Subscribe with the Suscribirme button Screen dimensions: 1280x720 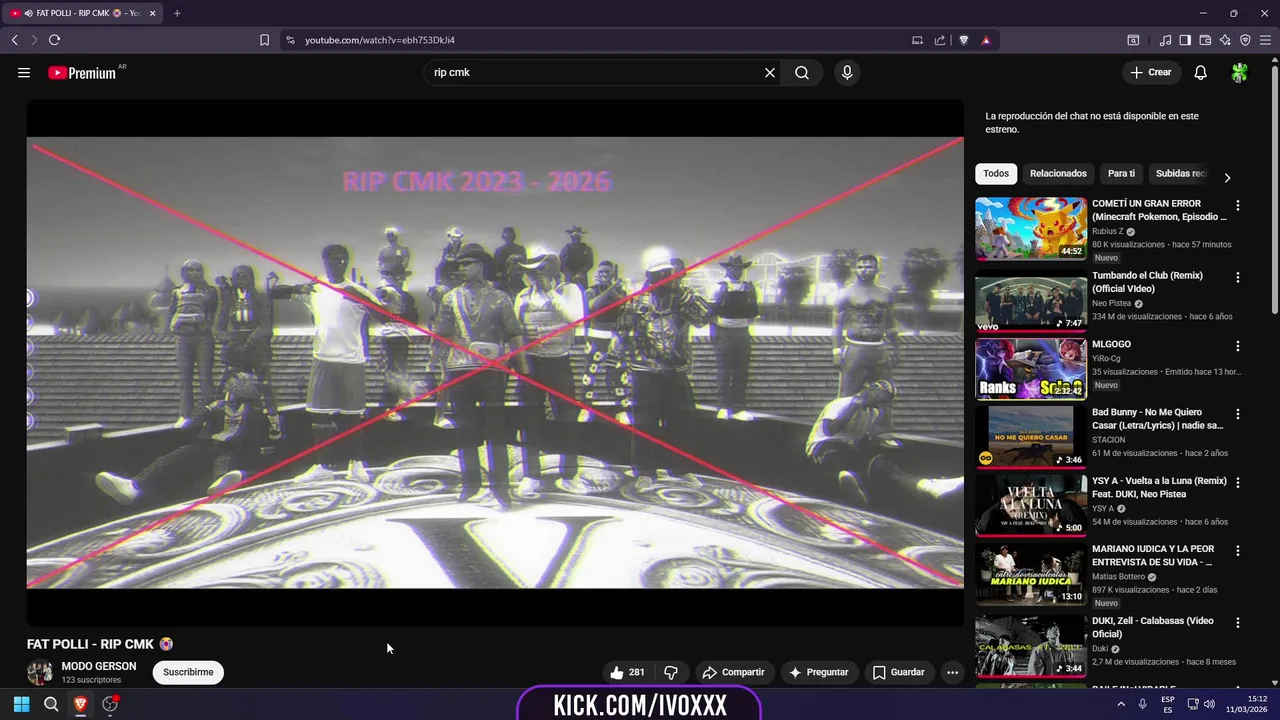point(188,672)
